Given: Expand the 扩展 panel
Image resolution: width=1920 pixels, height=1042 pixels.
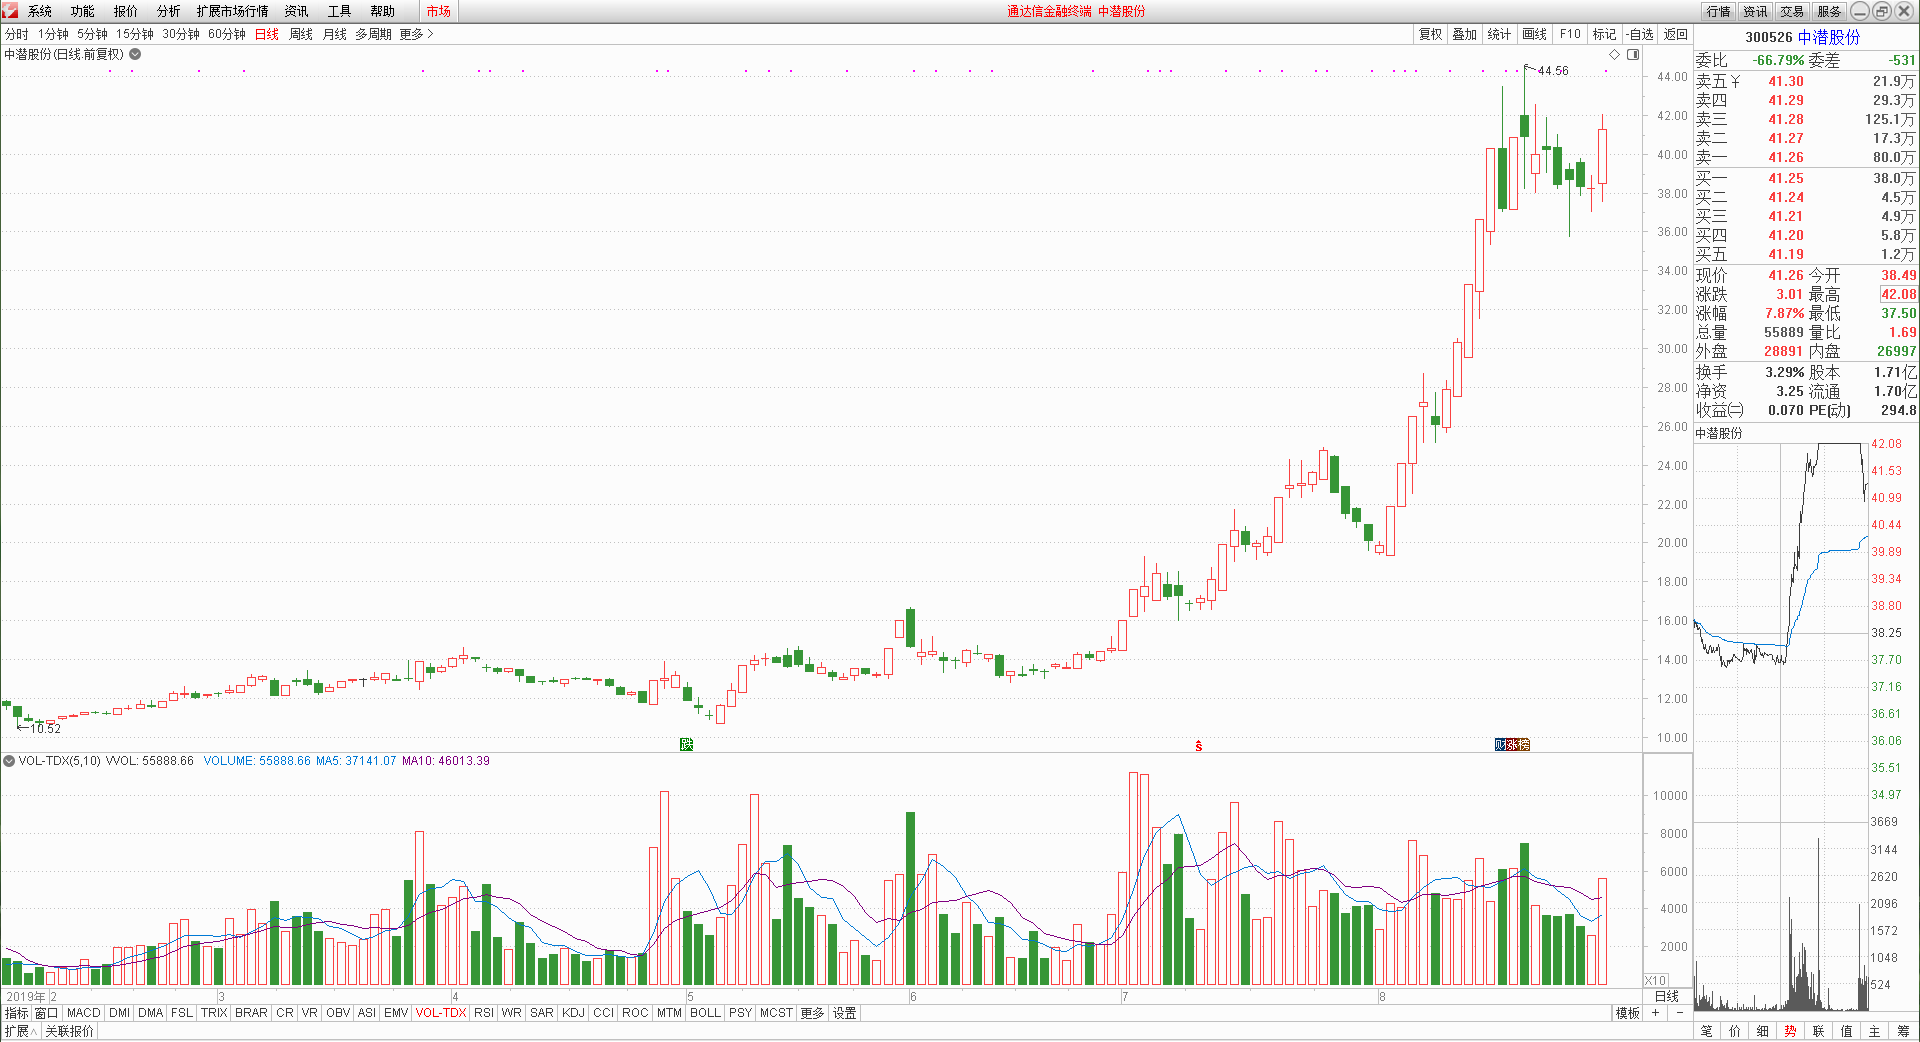Looking at the screenshot, I should 20,1031.
